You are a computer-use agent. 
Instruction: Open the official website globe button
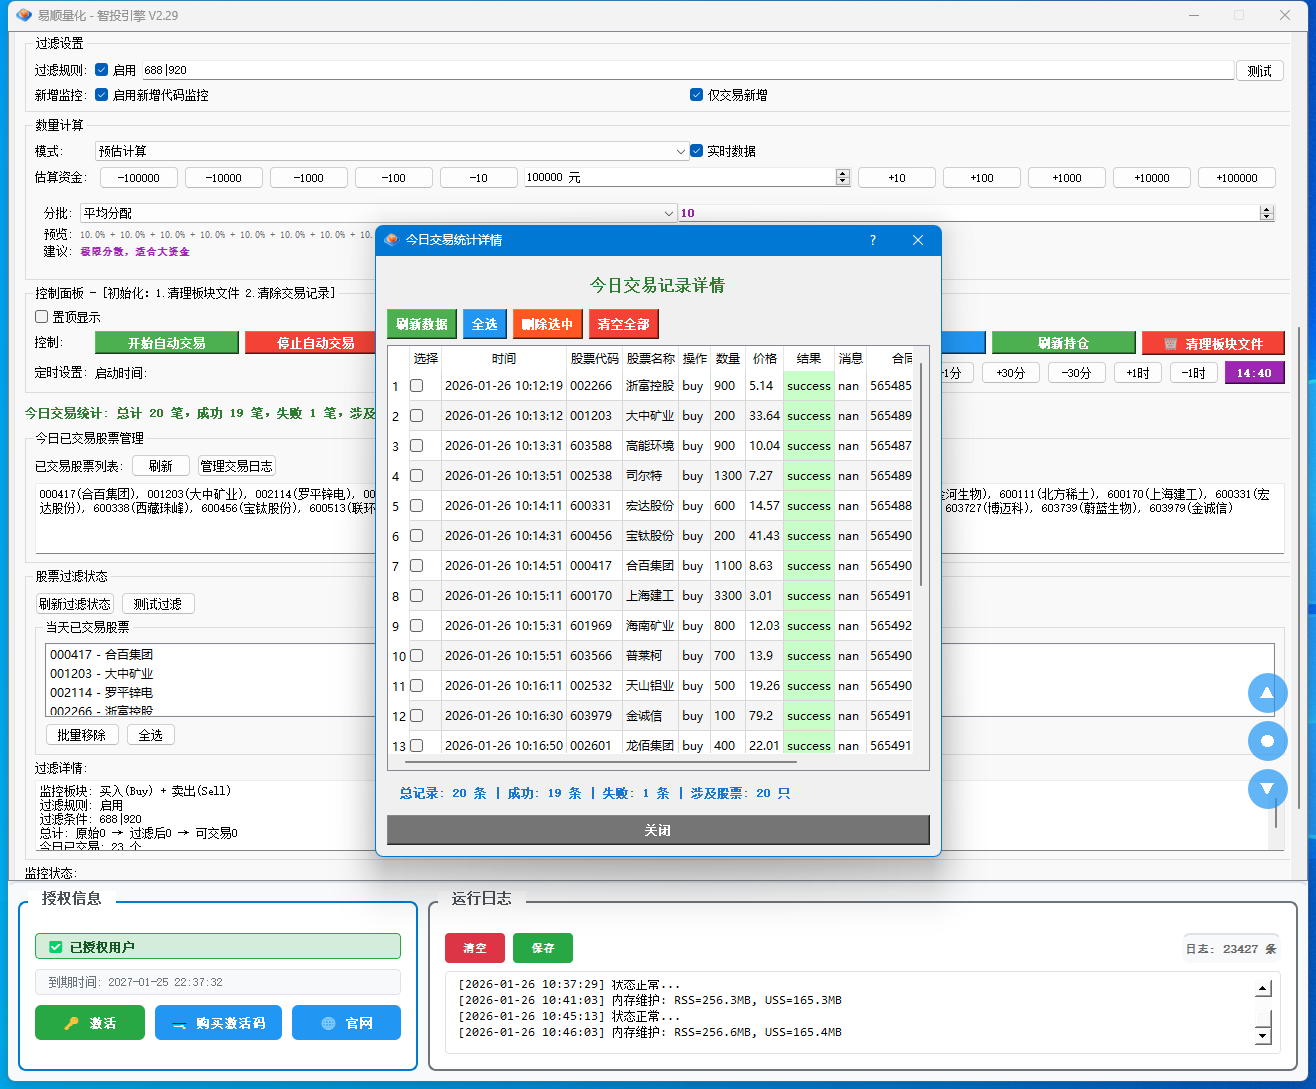pyautogui.click(x=346, y=1023)
